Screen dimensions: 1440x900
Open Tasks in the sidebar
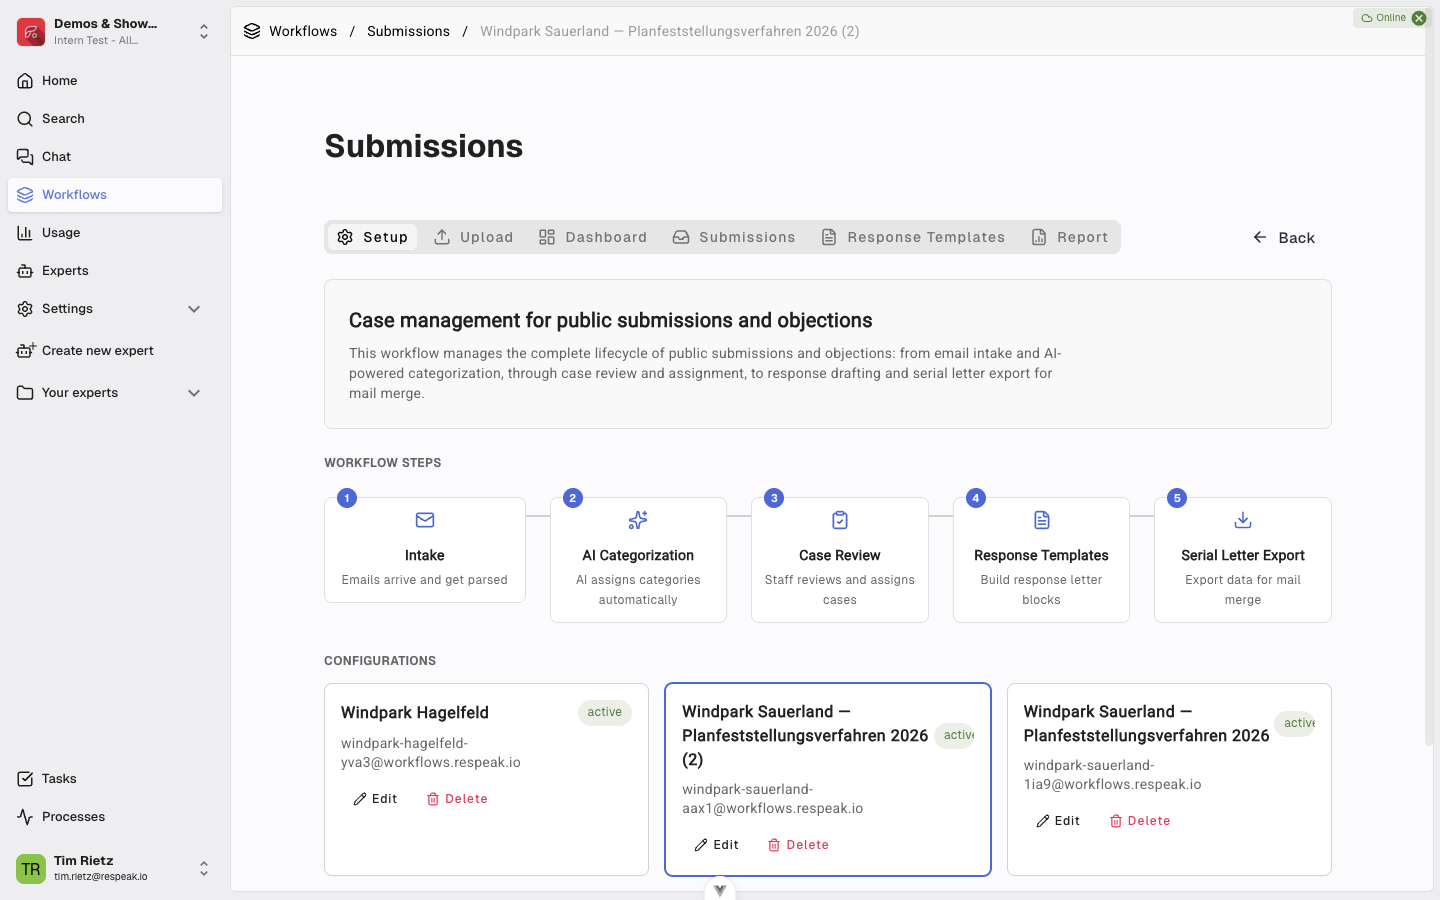(x=115, y=779)
